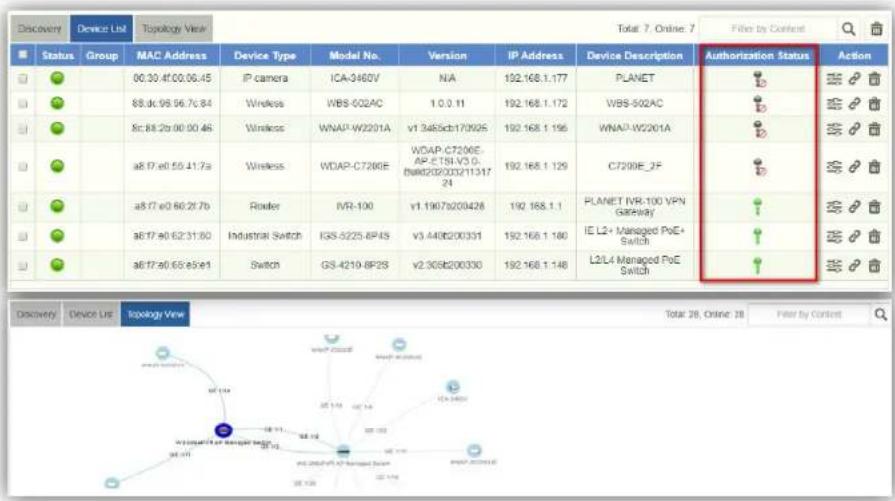Select Device List tab in lower panel
The height and width of the screenshot is (501, 895).
91,314
